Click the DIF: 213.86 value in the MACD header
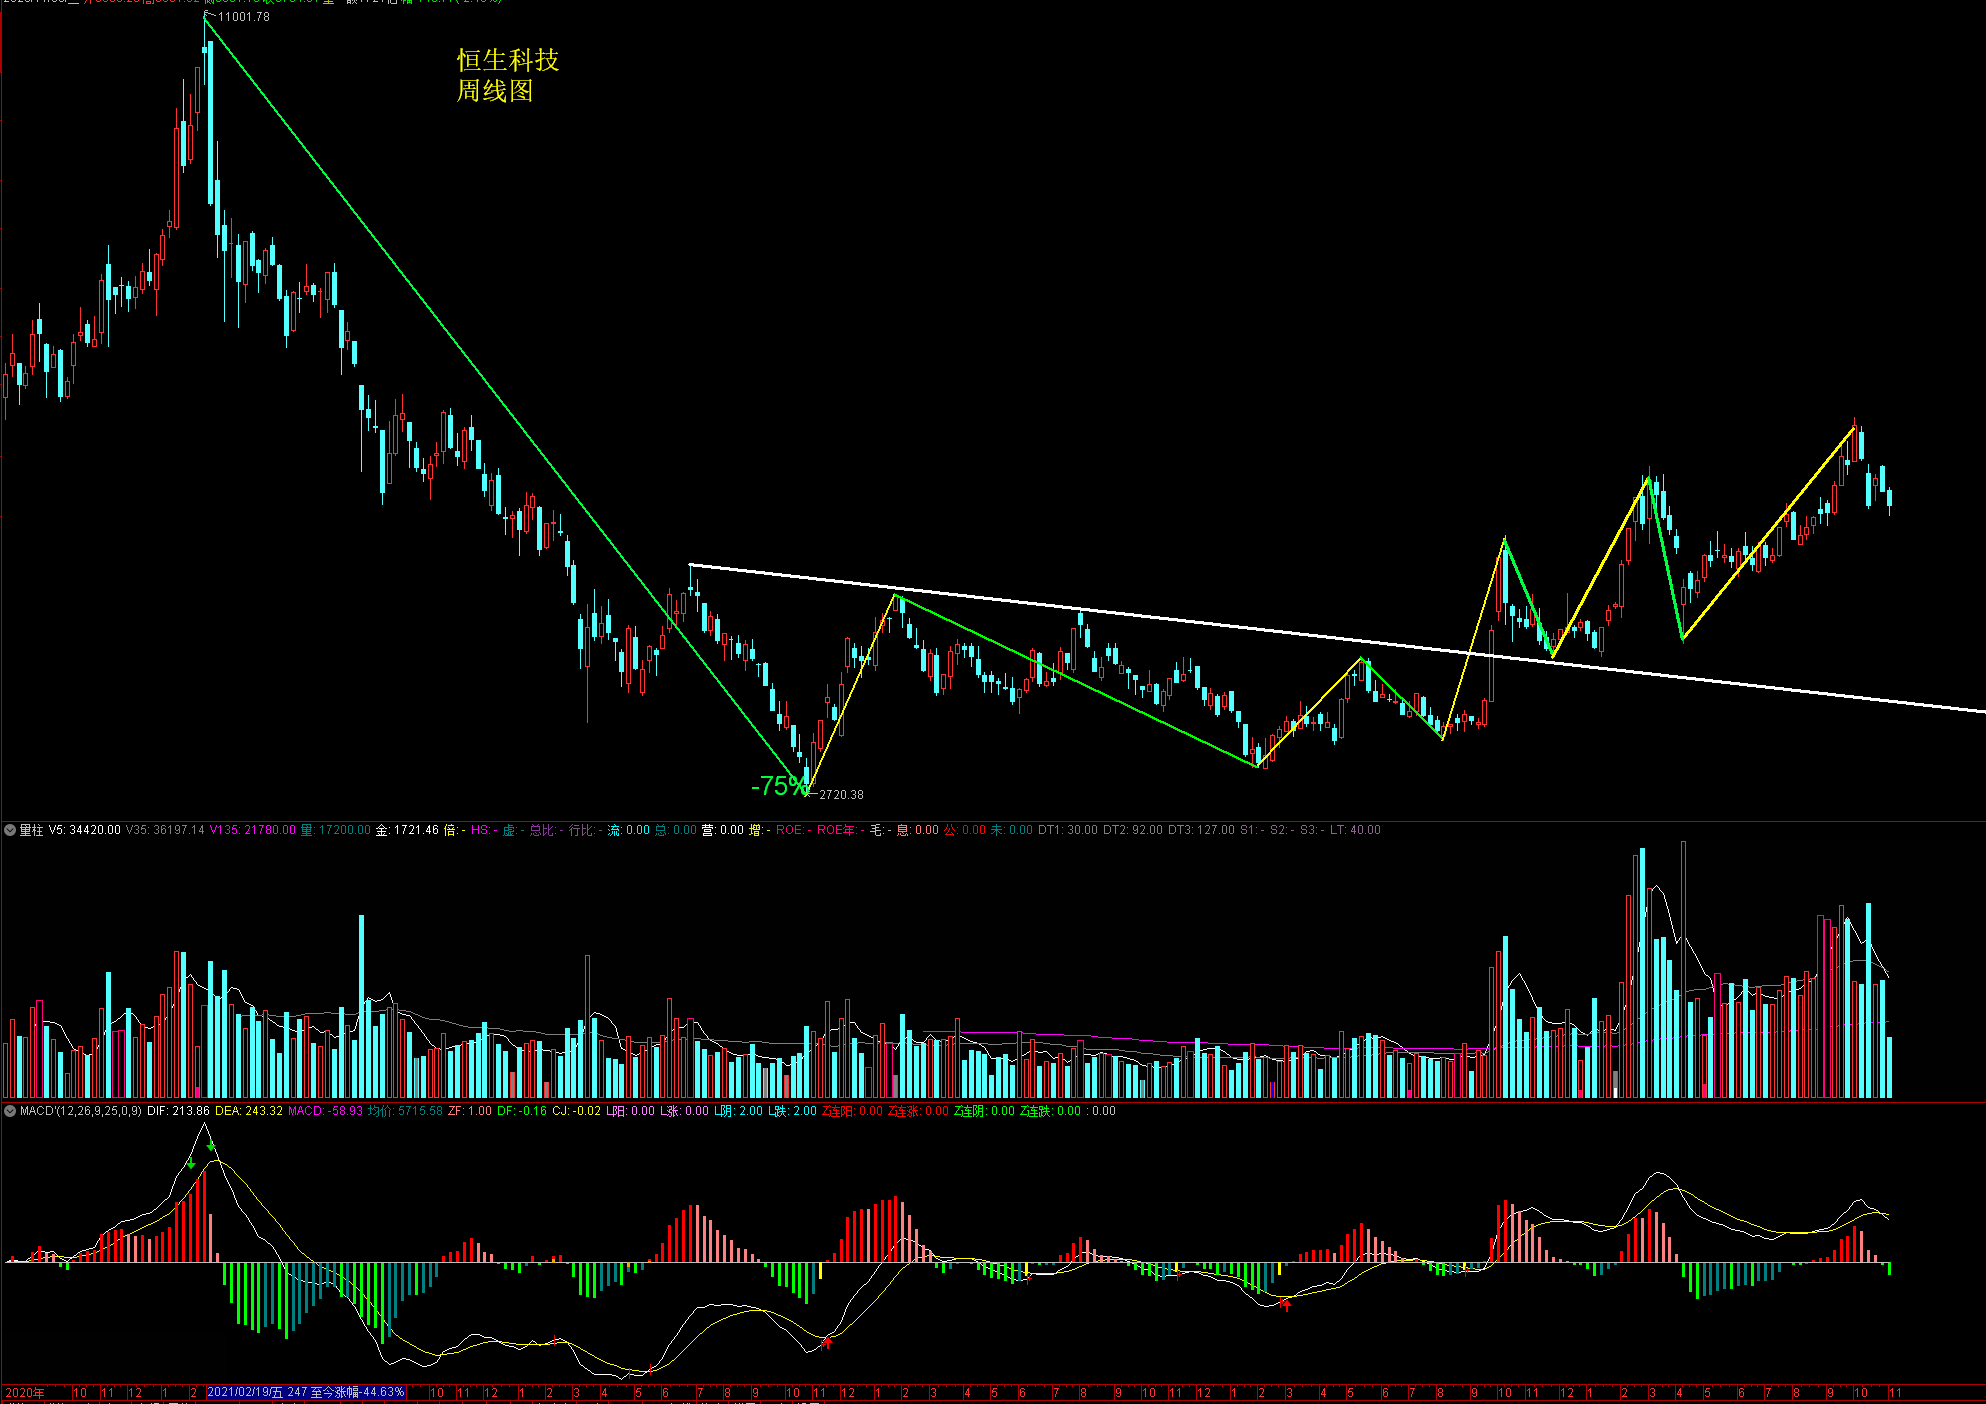 pyautogui.click(x=178, y=1111)
